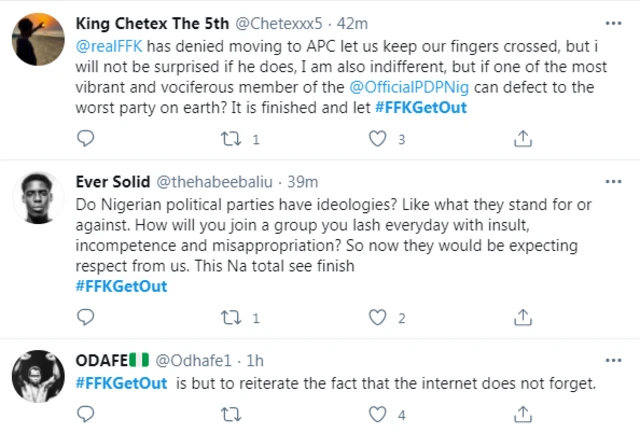This screenshot has width=640, height=433.
Task: Retweet ODAFE's tweet
Action: pos(230,413)
